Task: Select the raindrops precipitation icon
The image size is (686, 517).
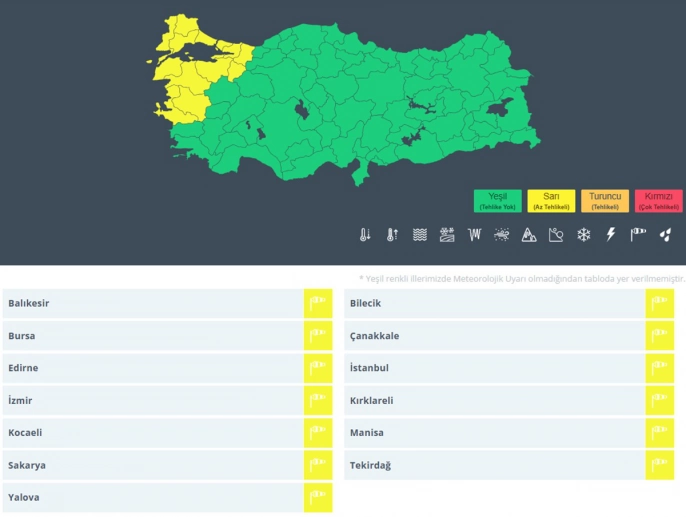Action: coord(665,235)
